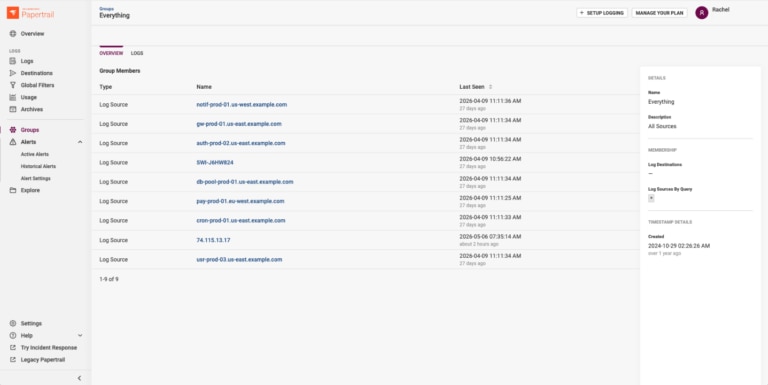Open Settings in the sidebar
Image resolution: width=768 pixels, height=385 pixels.
(31, 324)
